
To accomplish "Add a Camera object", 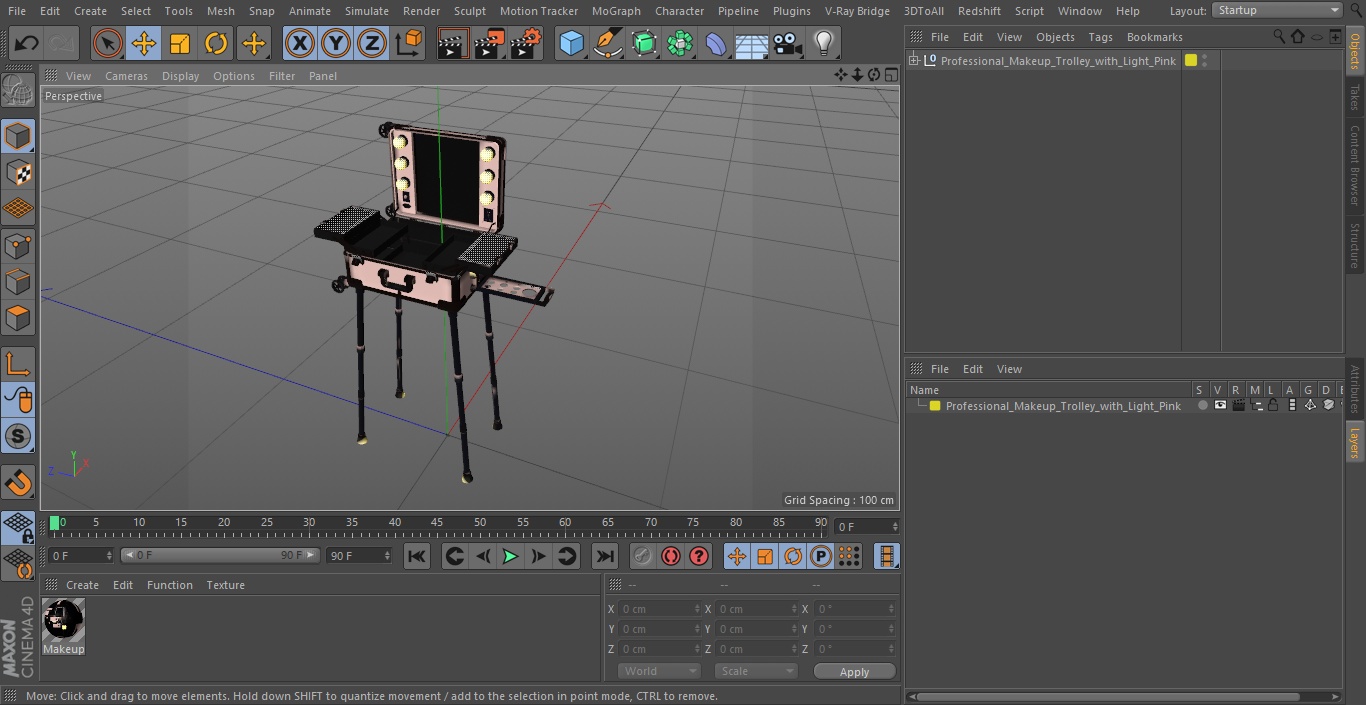I will [x=788, y=43].
